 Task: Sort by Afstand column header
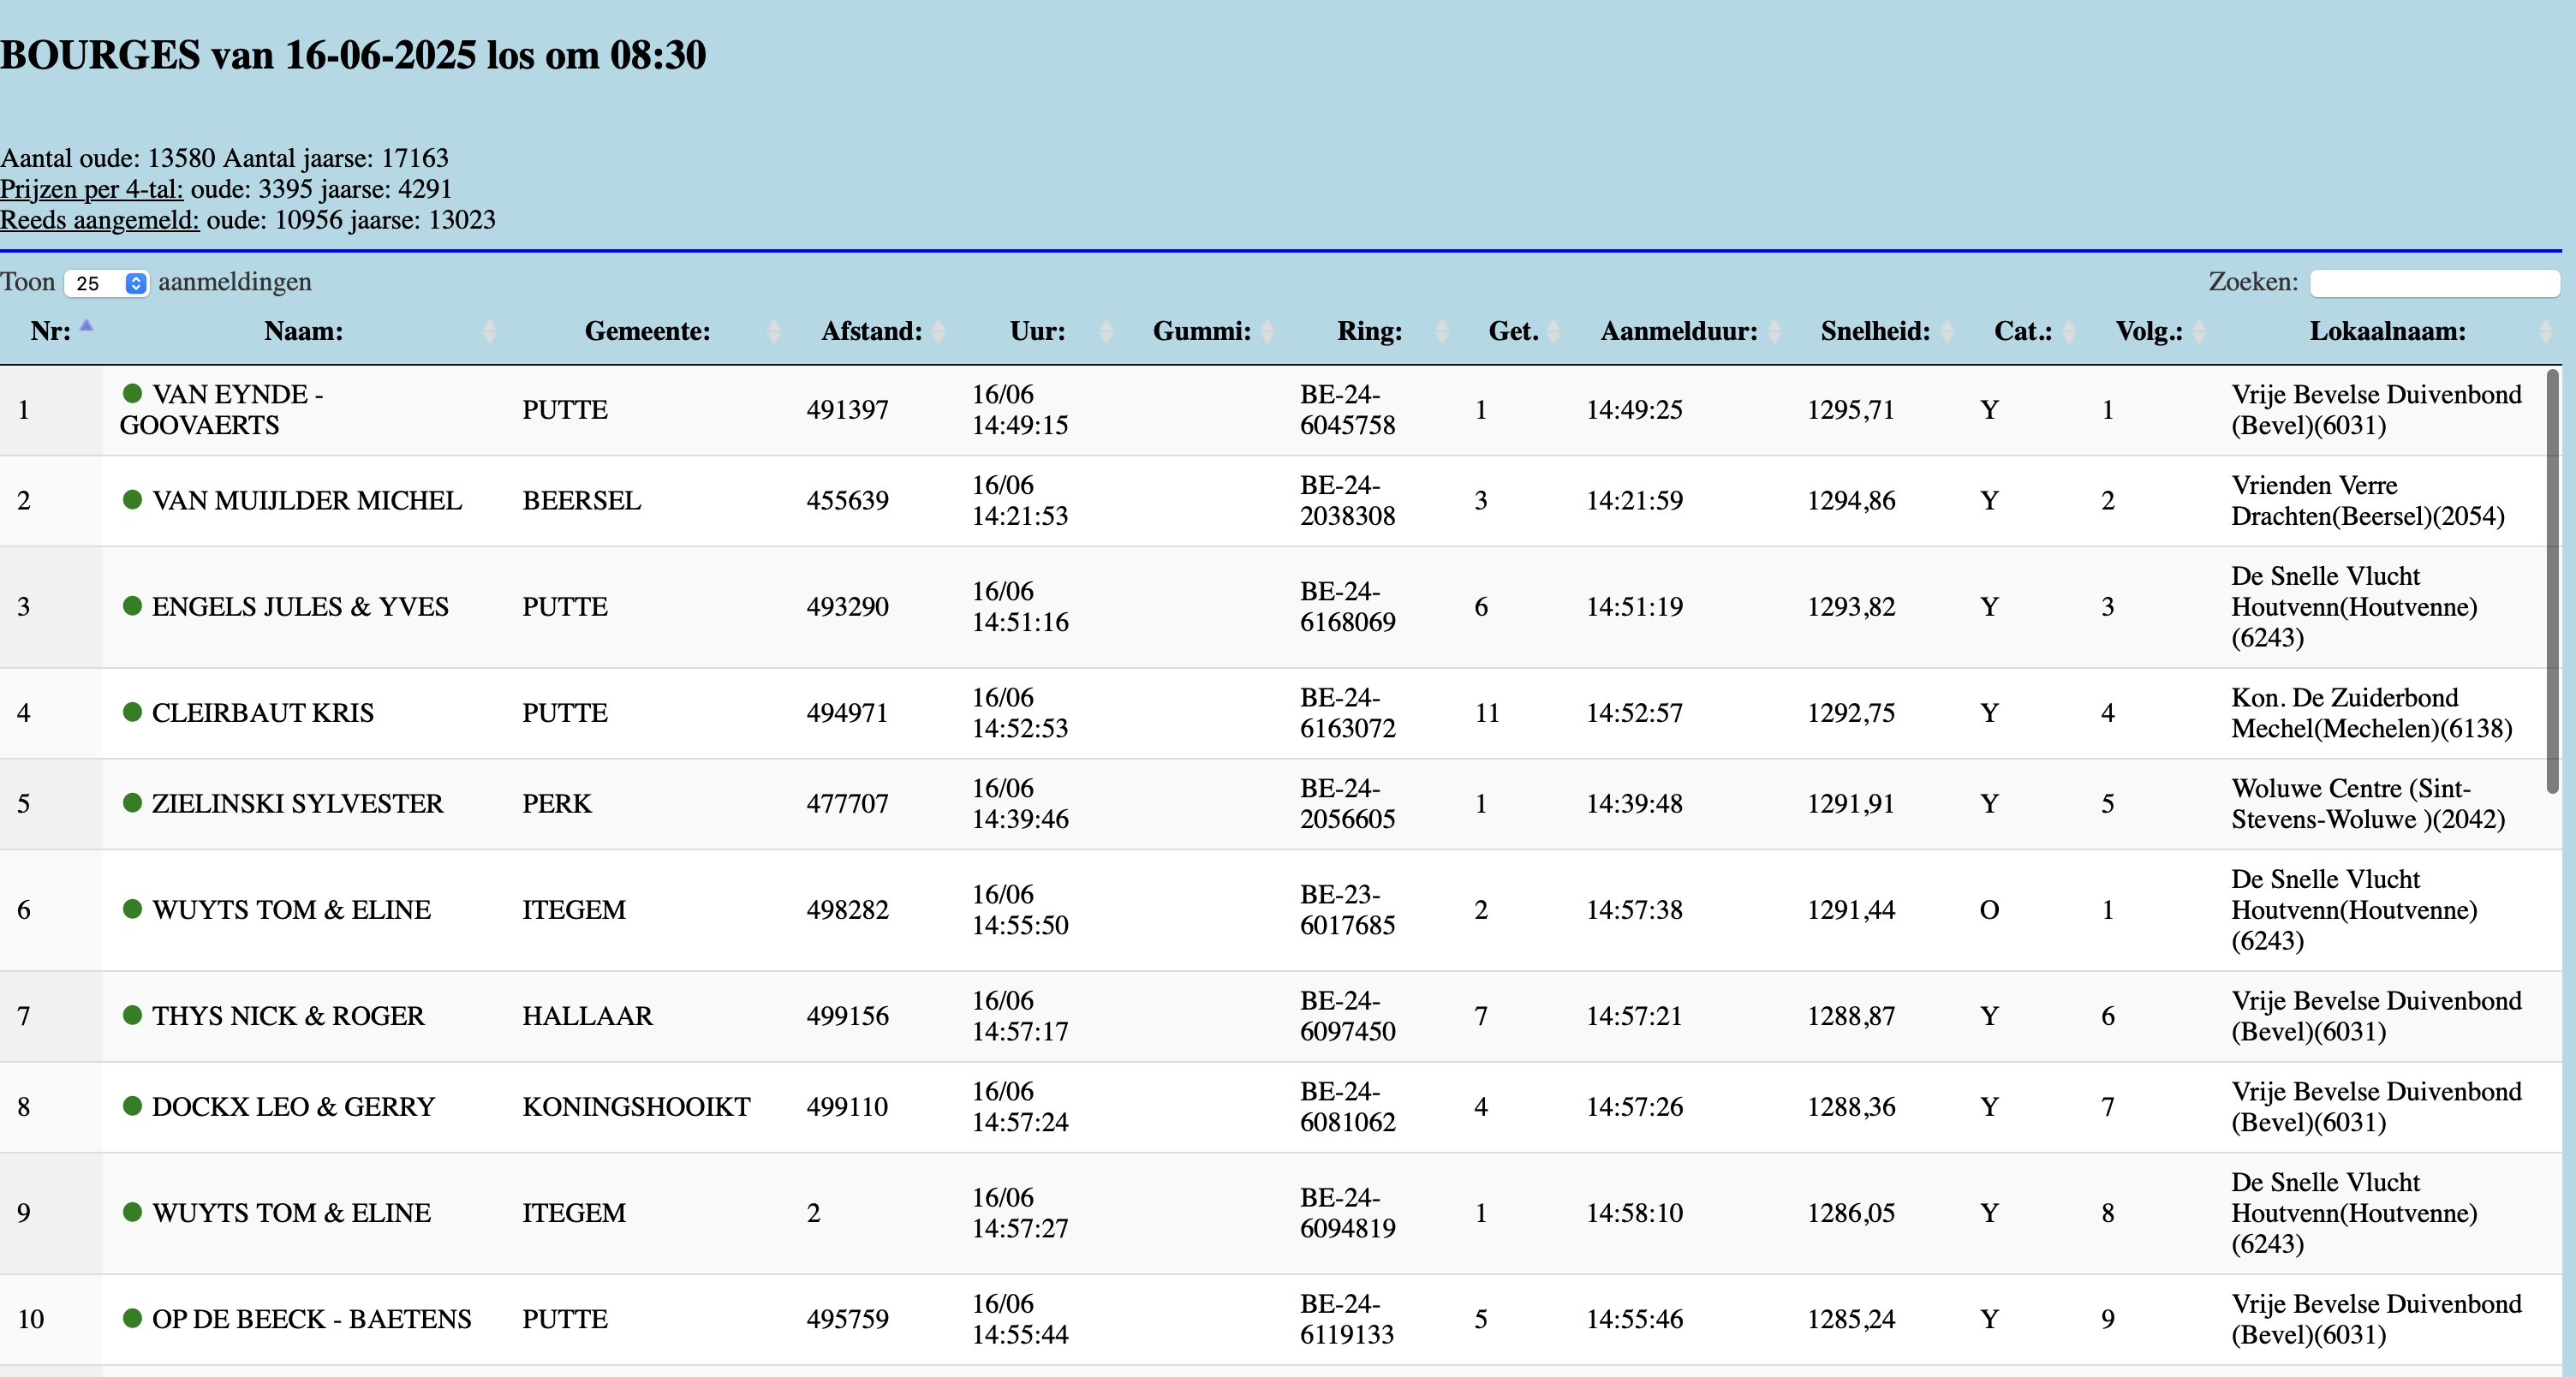[871, 331]
